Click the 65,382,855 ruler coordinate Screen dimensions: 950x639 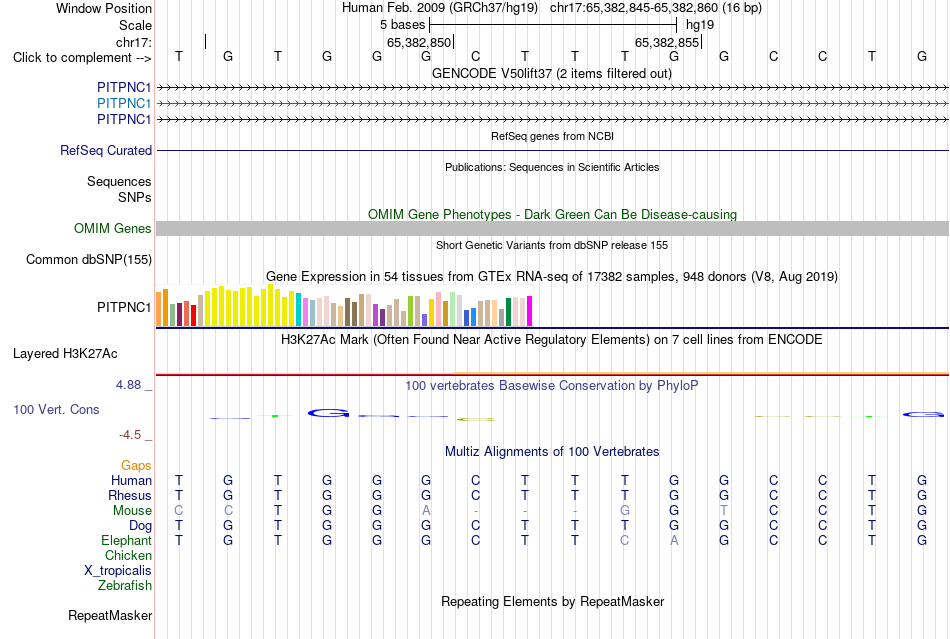(666, 42)
